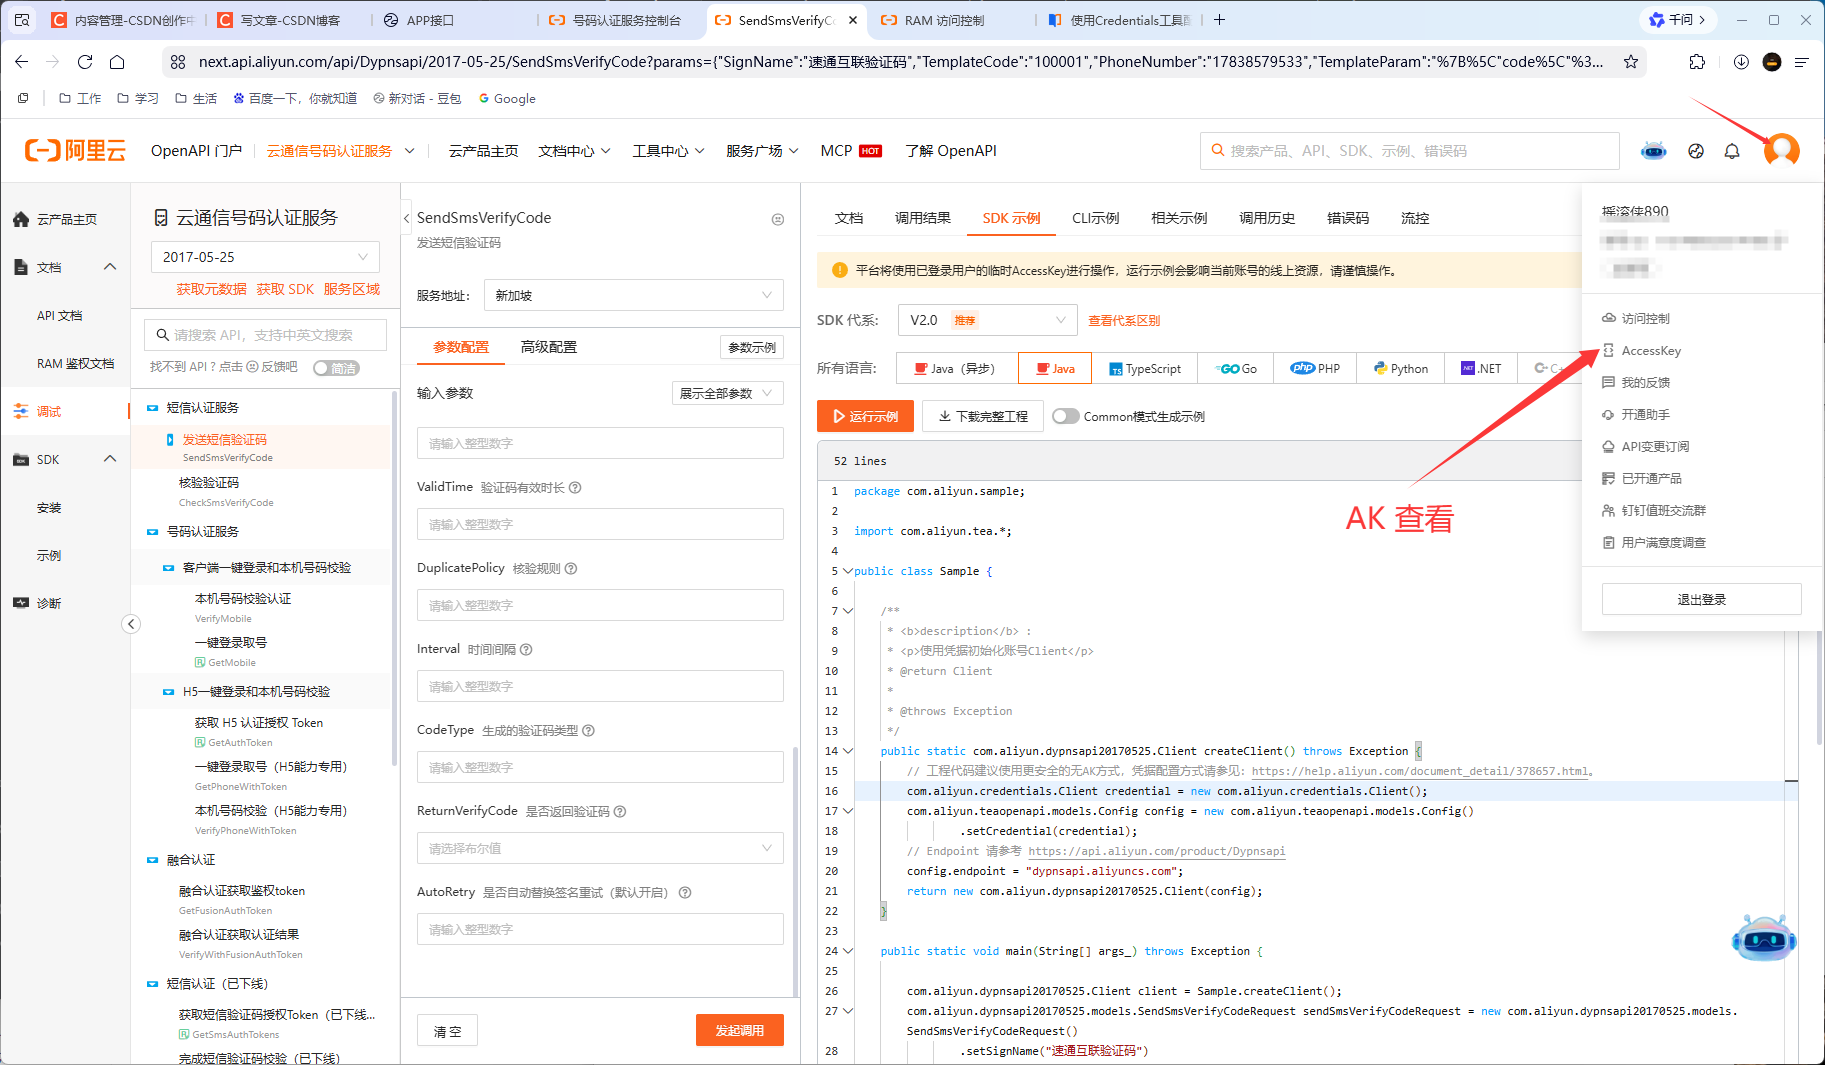Viewport: 1825px width, 1065px height.
Task: Focus the API search field in sidebar
Action: tap(265, 335)
